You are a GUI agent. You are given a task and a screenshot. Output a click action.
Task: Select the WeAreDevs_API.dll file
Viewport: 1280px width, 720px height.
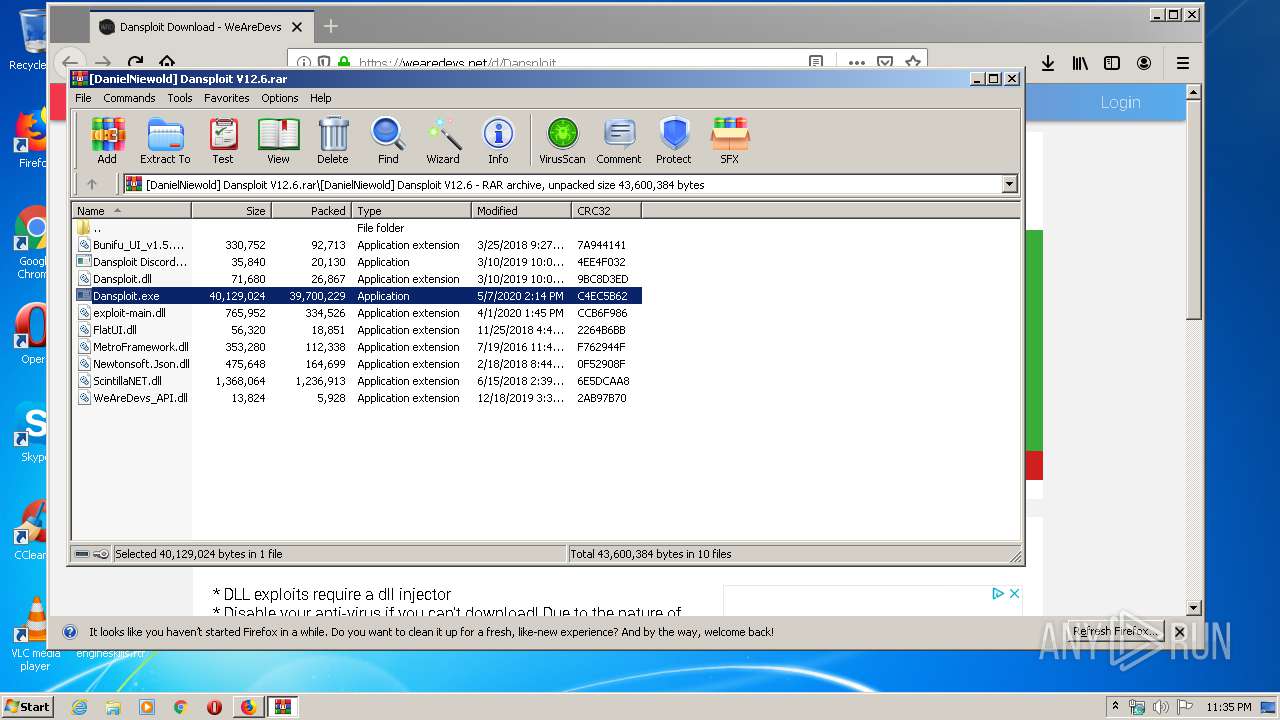(x=357, y=398)
